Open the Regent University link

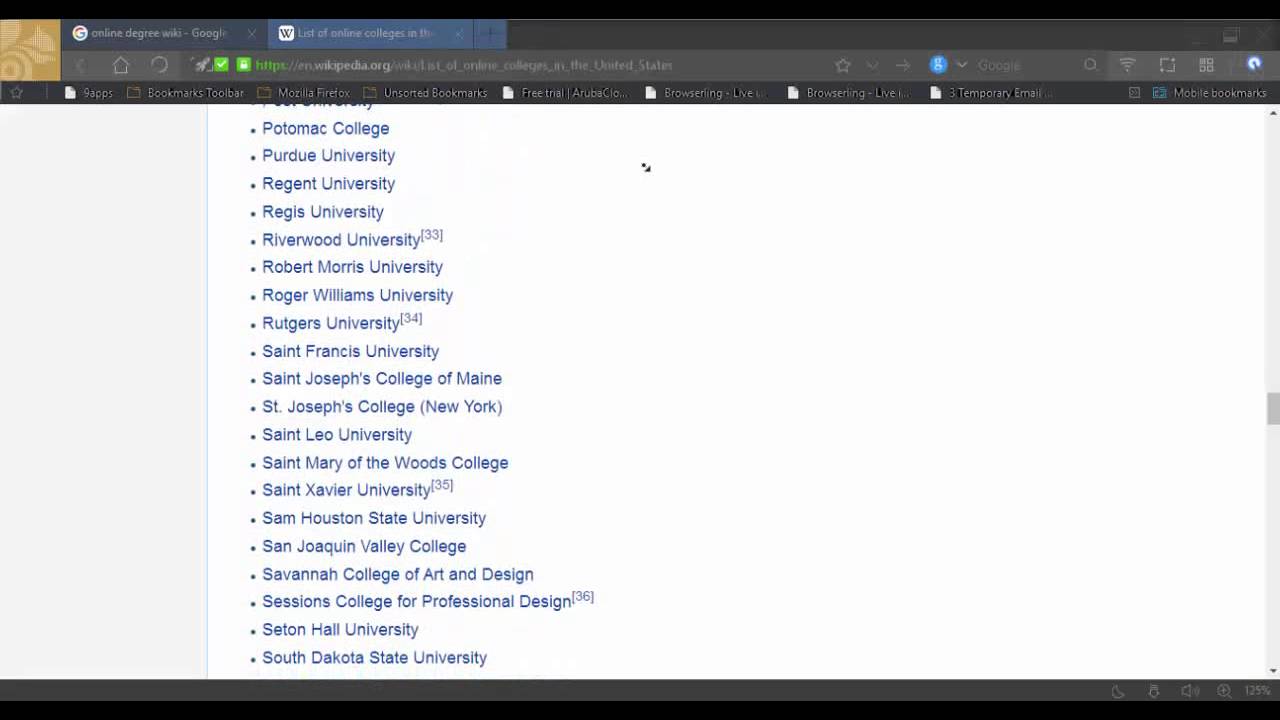[328, 184]
